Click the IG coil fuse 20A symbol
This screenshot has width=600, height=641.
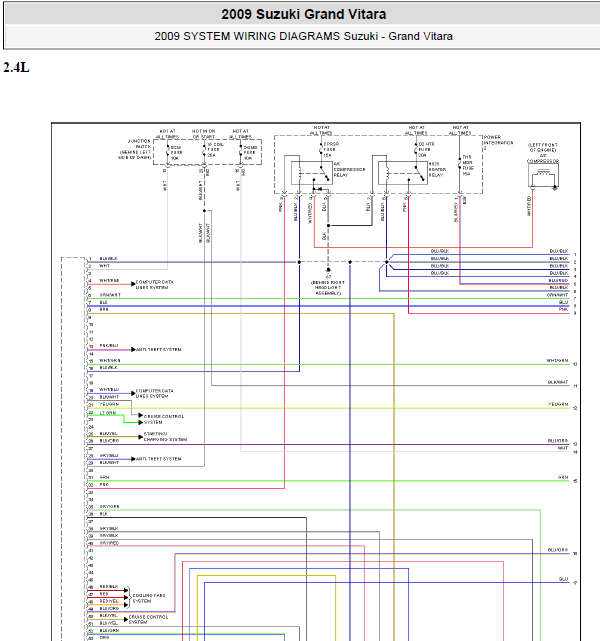(204, 152)
